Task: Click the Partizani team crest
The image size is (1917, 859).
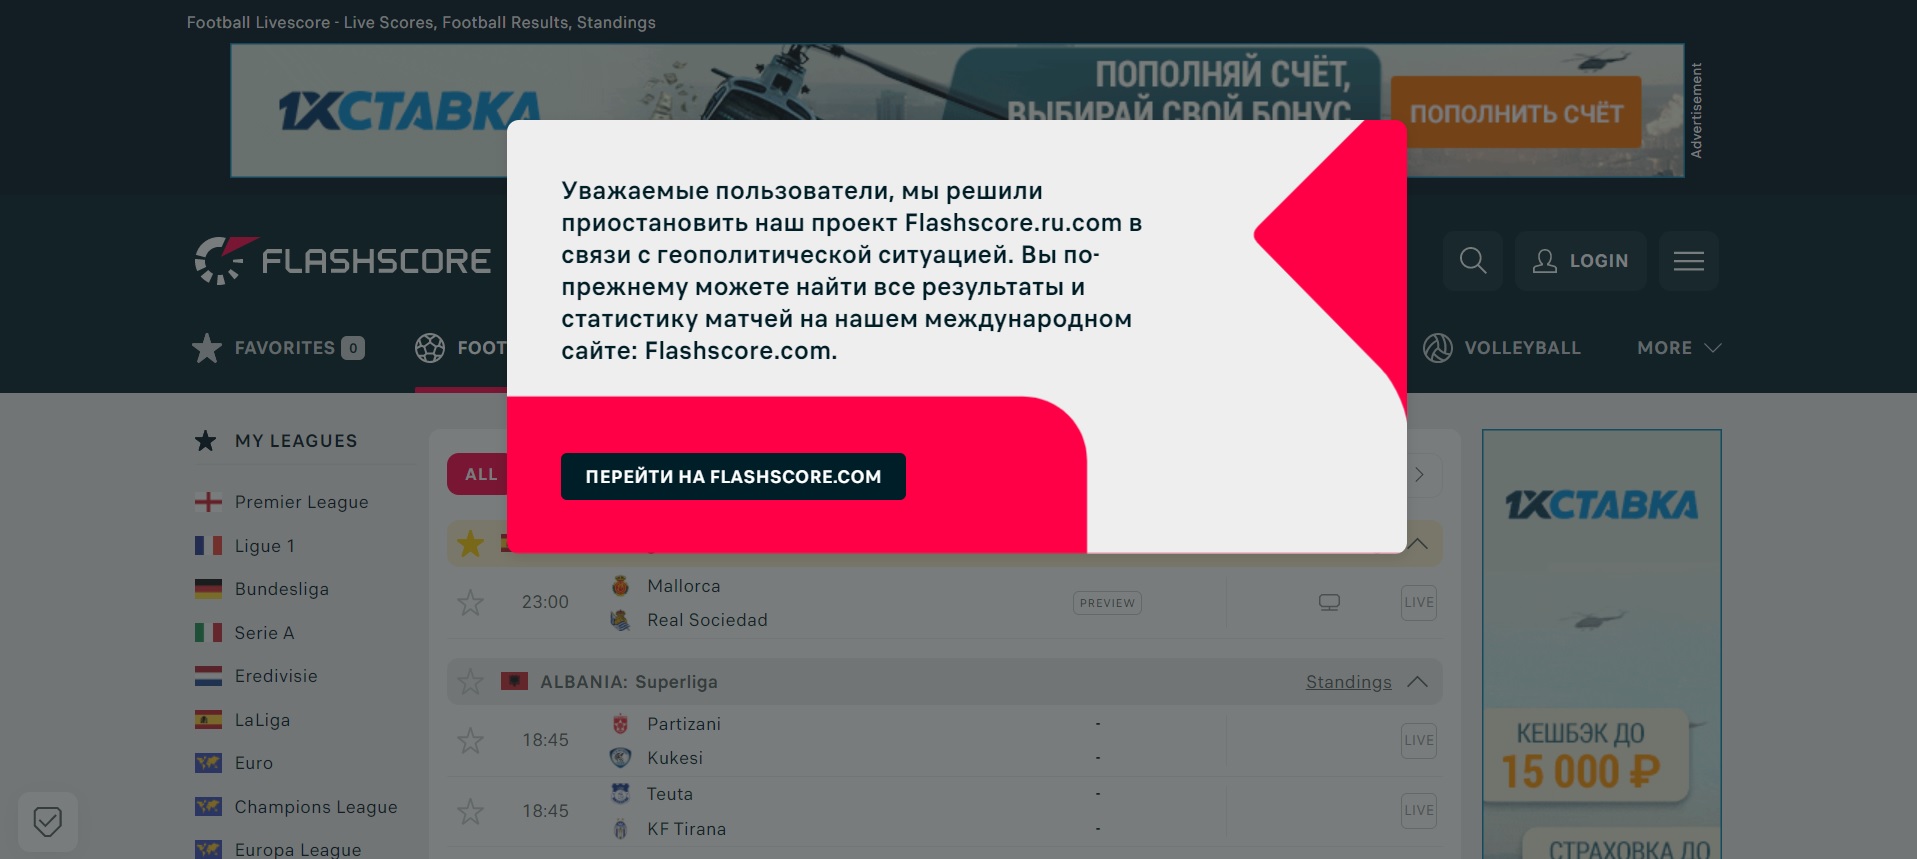Action: (x=620, y=724)
